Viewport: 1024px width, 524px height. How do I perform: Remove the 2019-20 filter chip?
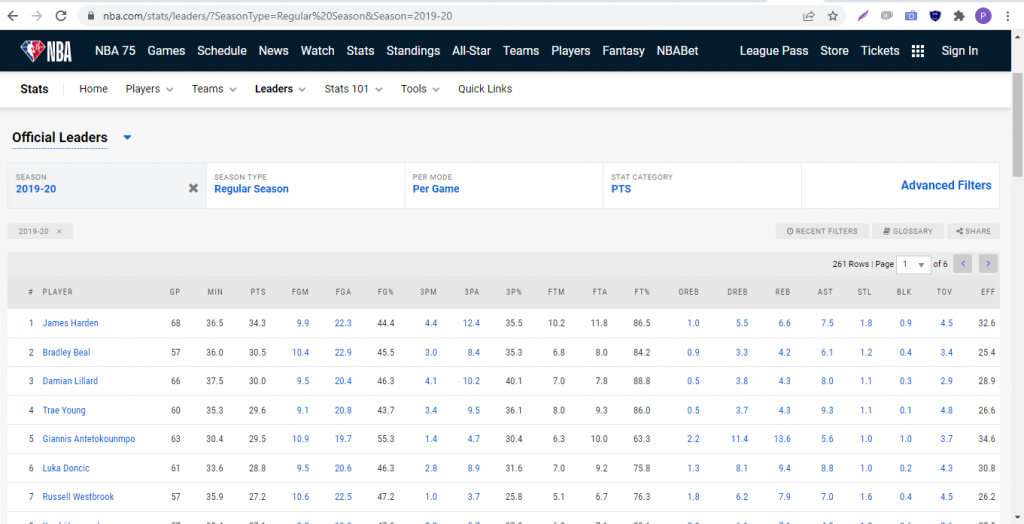[x=59, y=231]
